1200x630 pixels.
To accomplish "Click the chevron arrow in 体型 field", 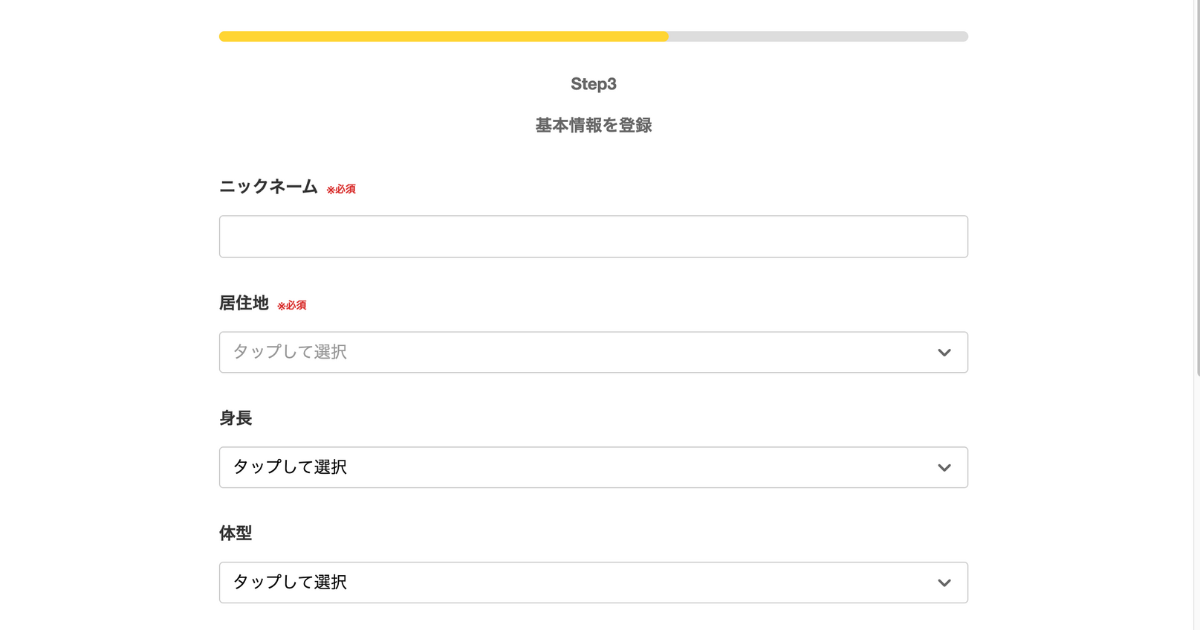I will 944,583.
